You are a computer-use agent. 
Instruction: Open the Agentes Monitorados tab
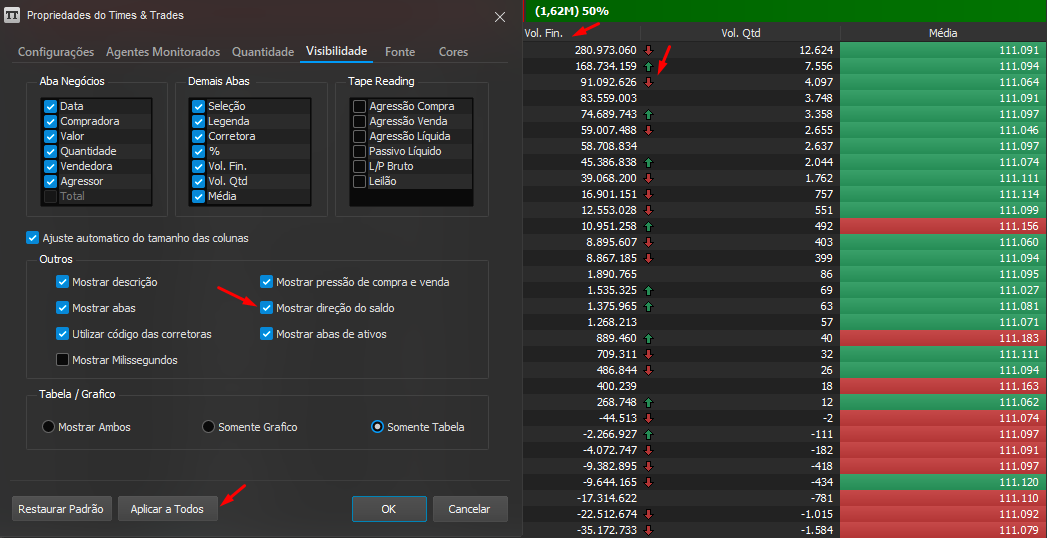(x=163, y=51)
